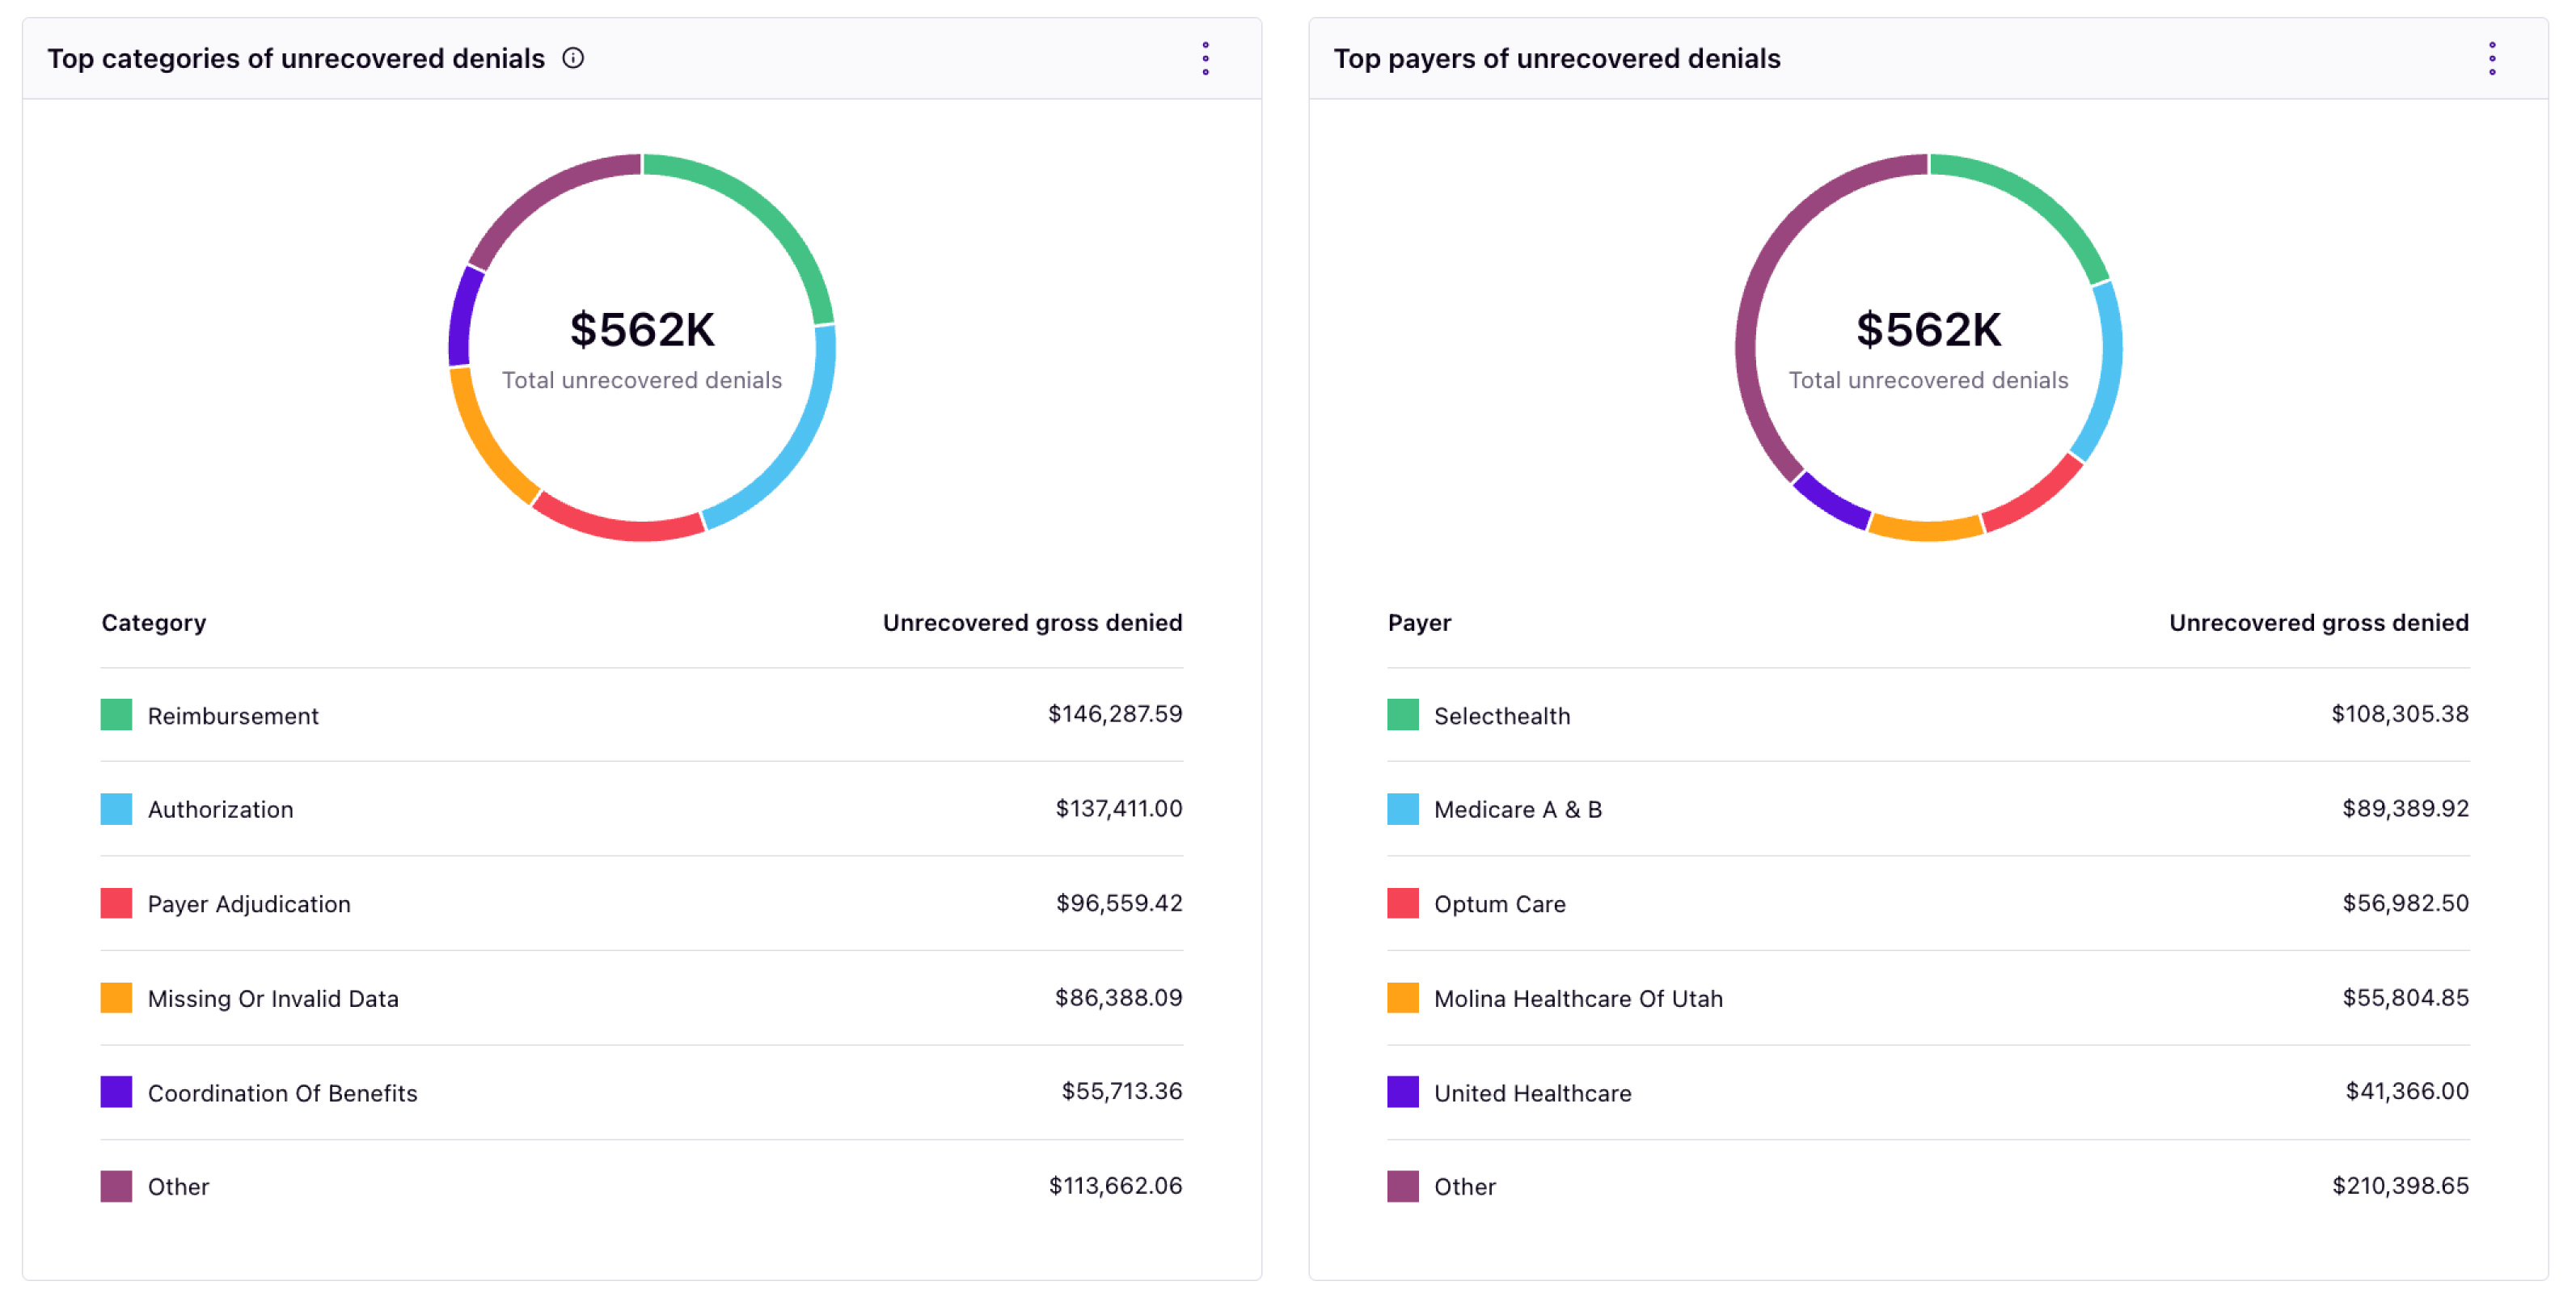Select the Coordination Of Benefits label
The height and width of the screenshot is (1315, 2576).
click(x=283, y=1093)
